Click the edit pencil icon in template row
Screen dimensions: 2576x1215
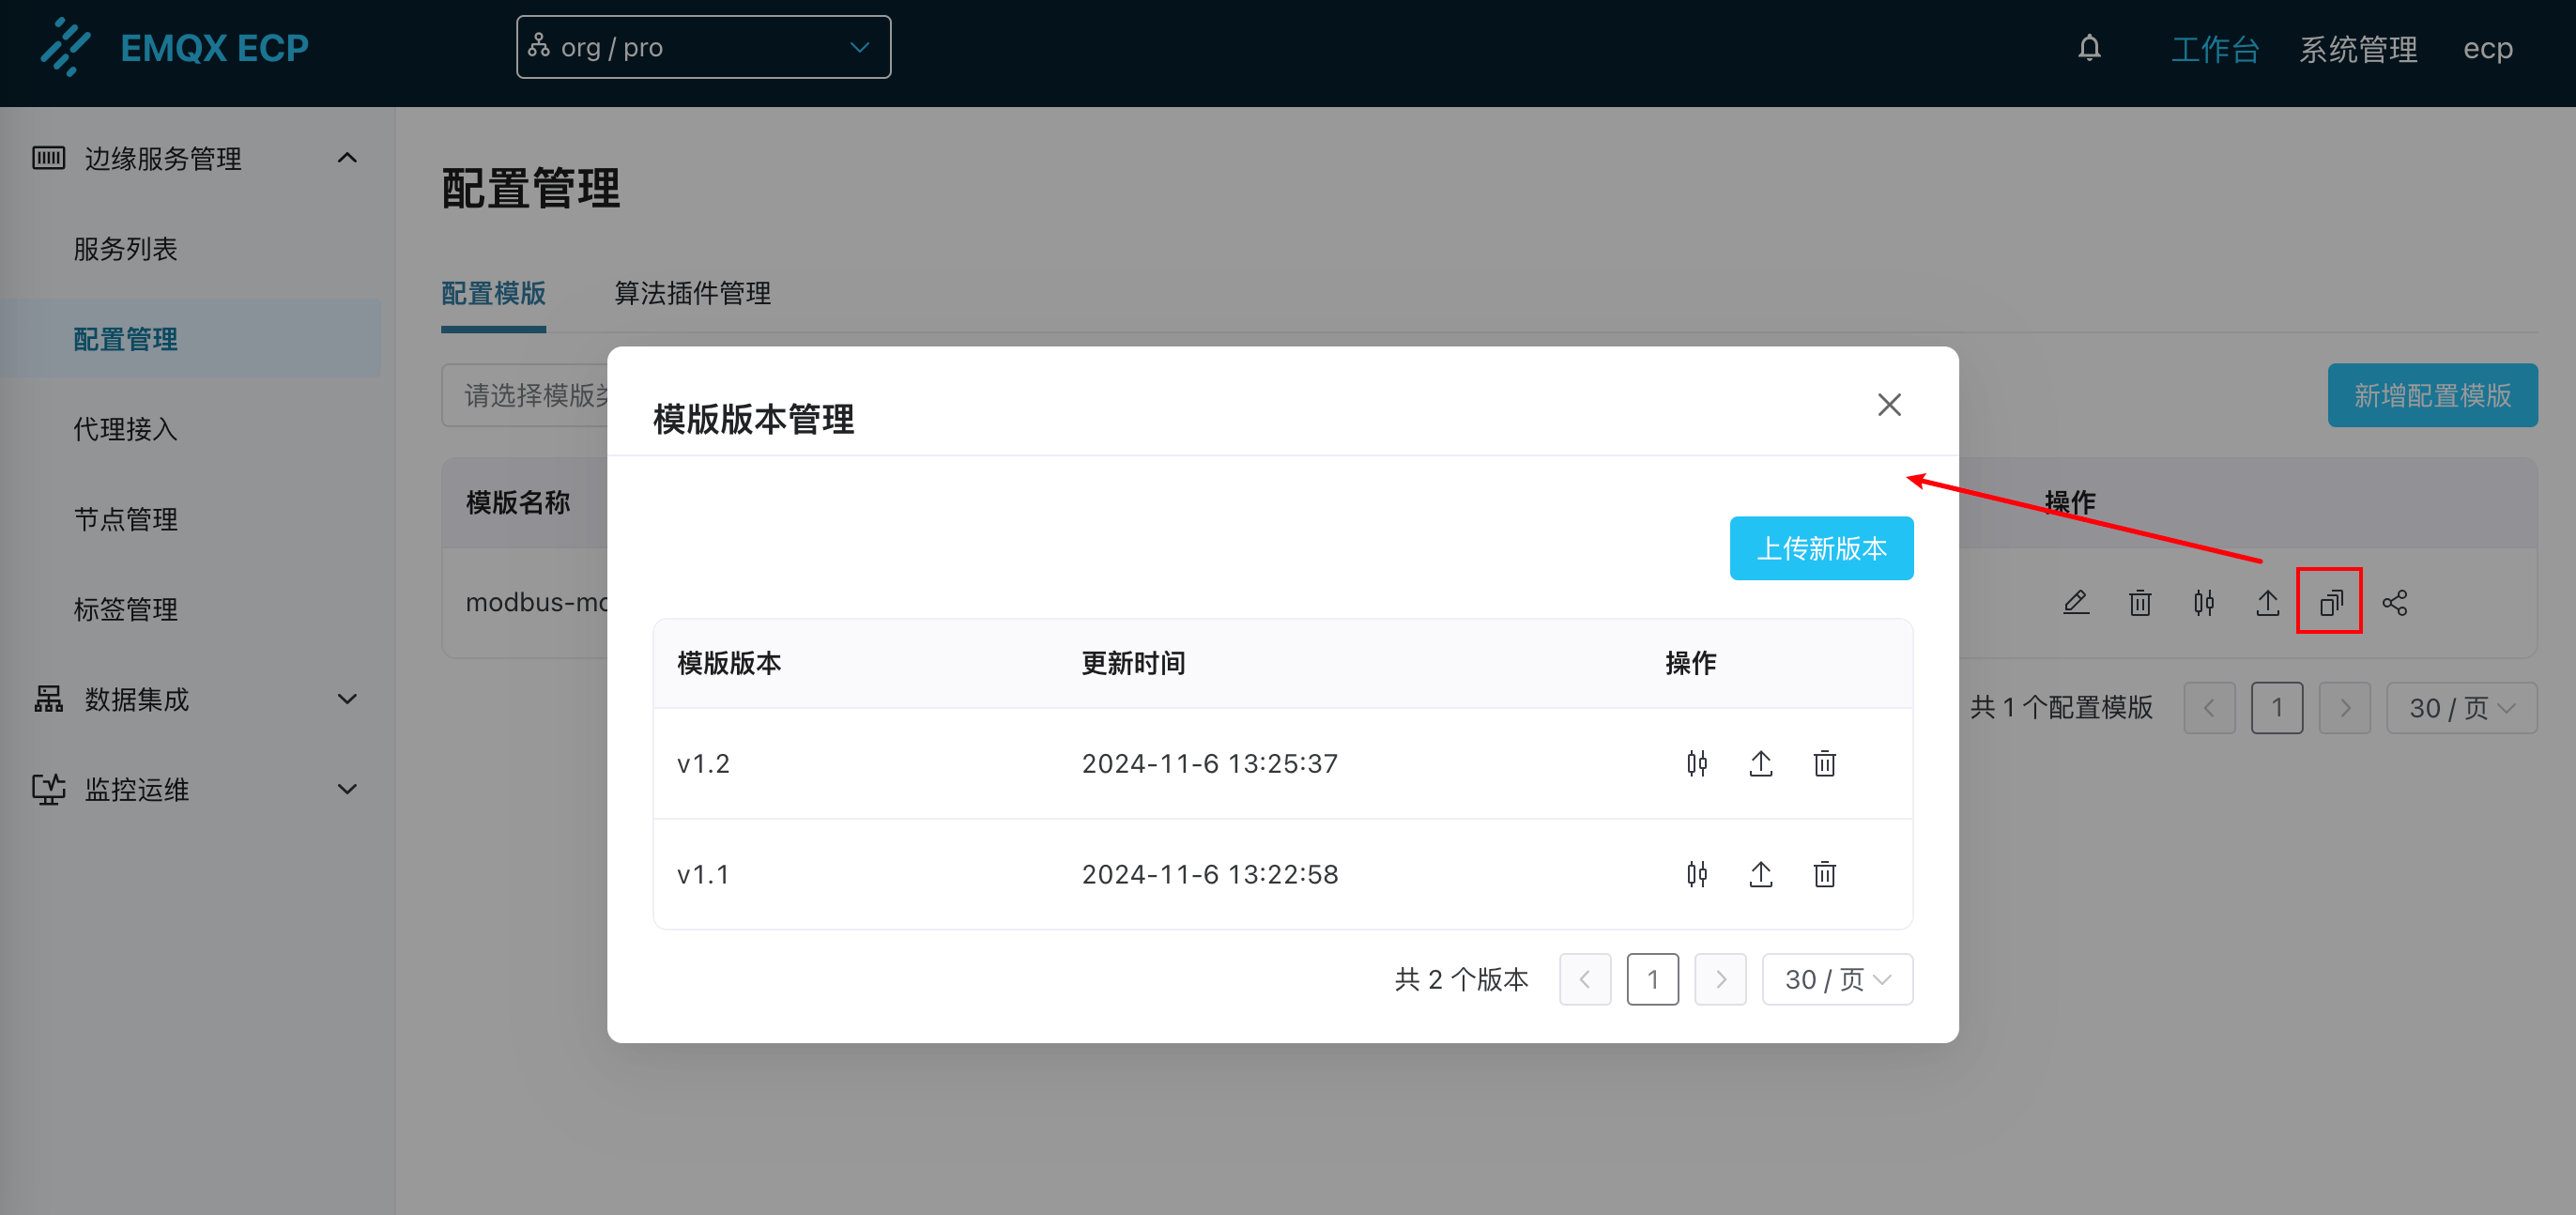[2076, 603]
